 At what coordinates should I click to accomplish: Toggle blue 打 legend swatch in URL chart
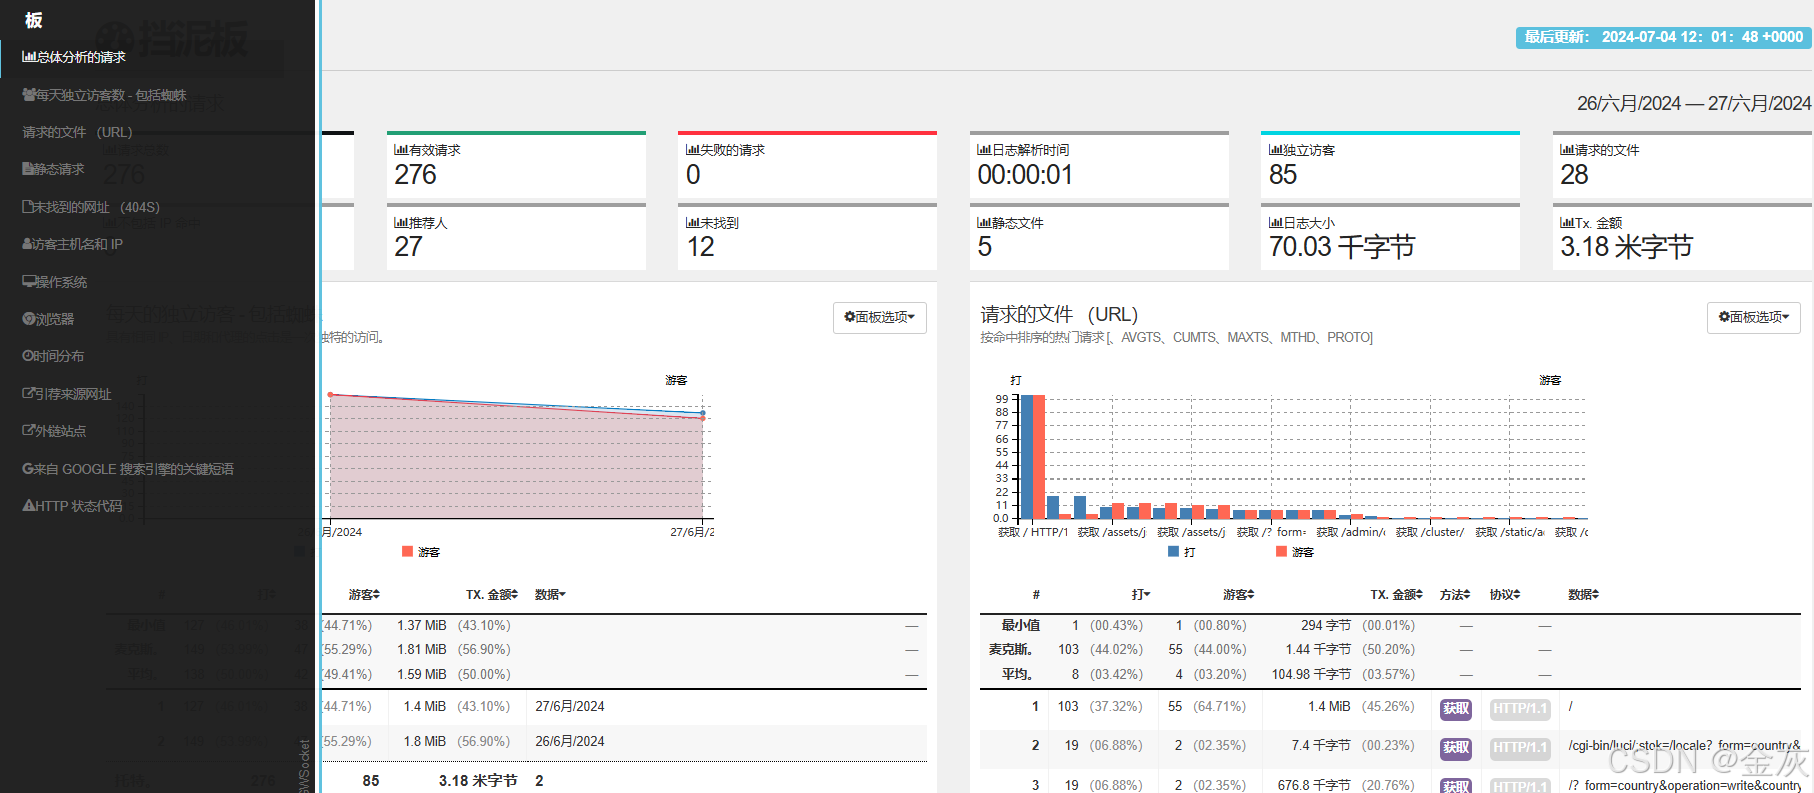coord(1173,552)
